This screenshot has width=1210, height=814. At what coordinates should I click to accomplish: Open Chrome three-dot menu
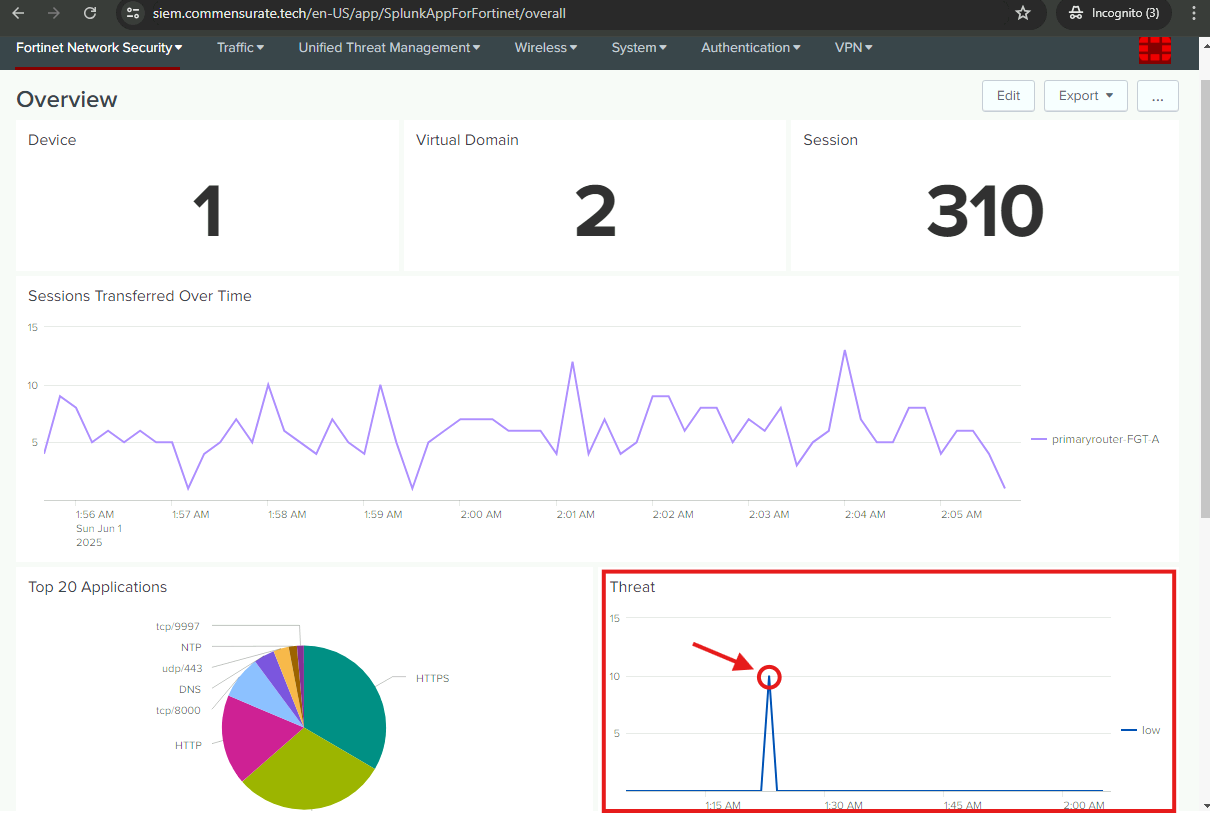pyautogui.click(x=1193, y=13)
